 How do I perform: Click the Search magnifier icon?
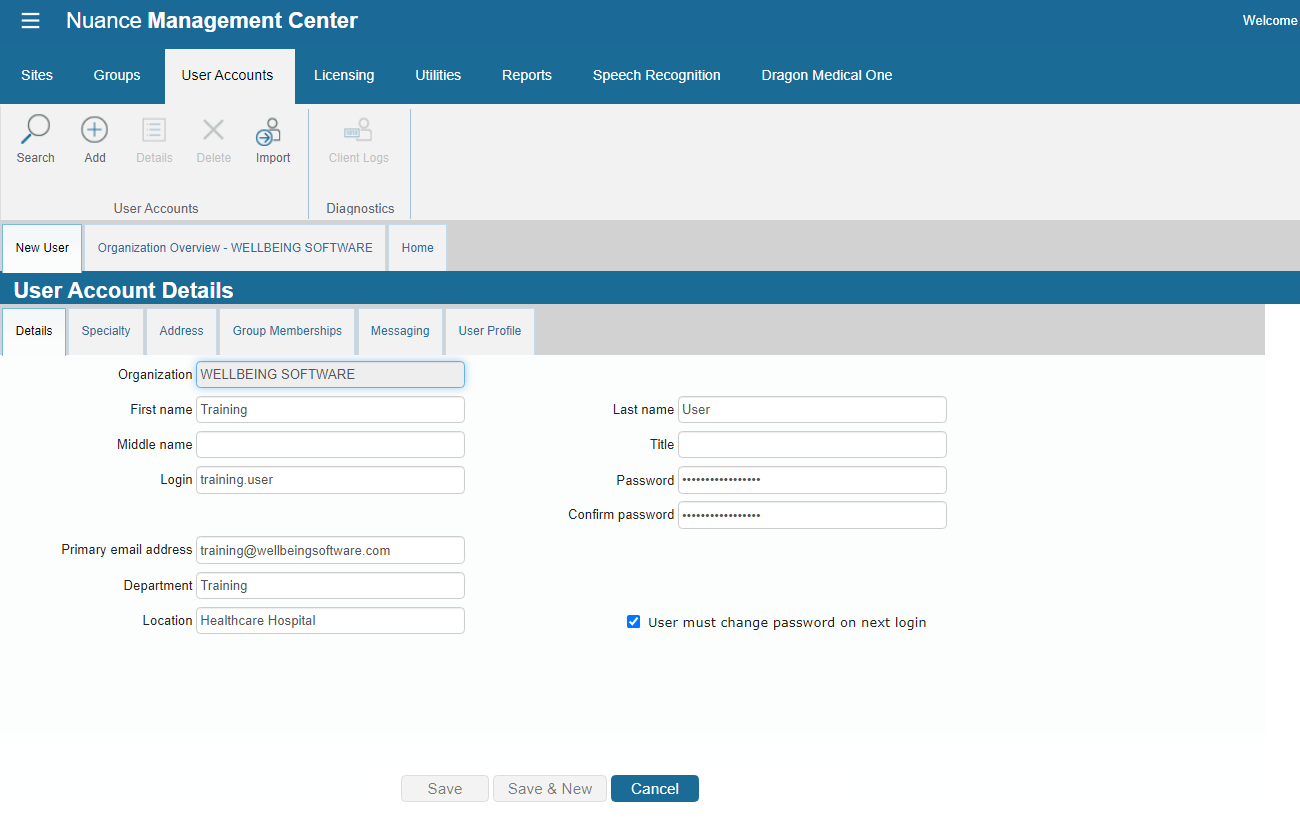pos(35,130)
